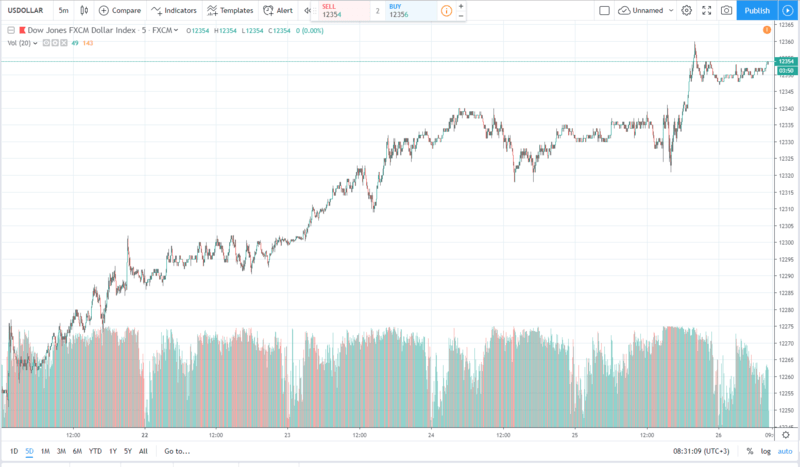
Task: Click the 0 (0.00%) change value in legend
Action: click(310, 31)
